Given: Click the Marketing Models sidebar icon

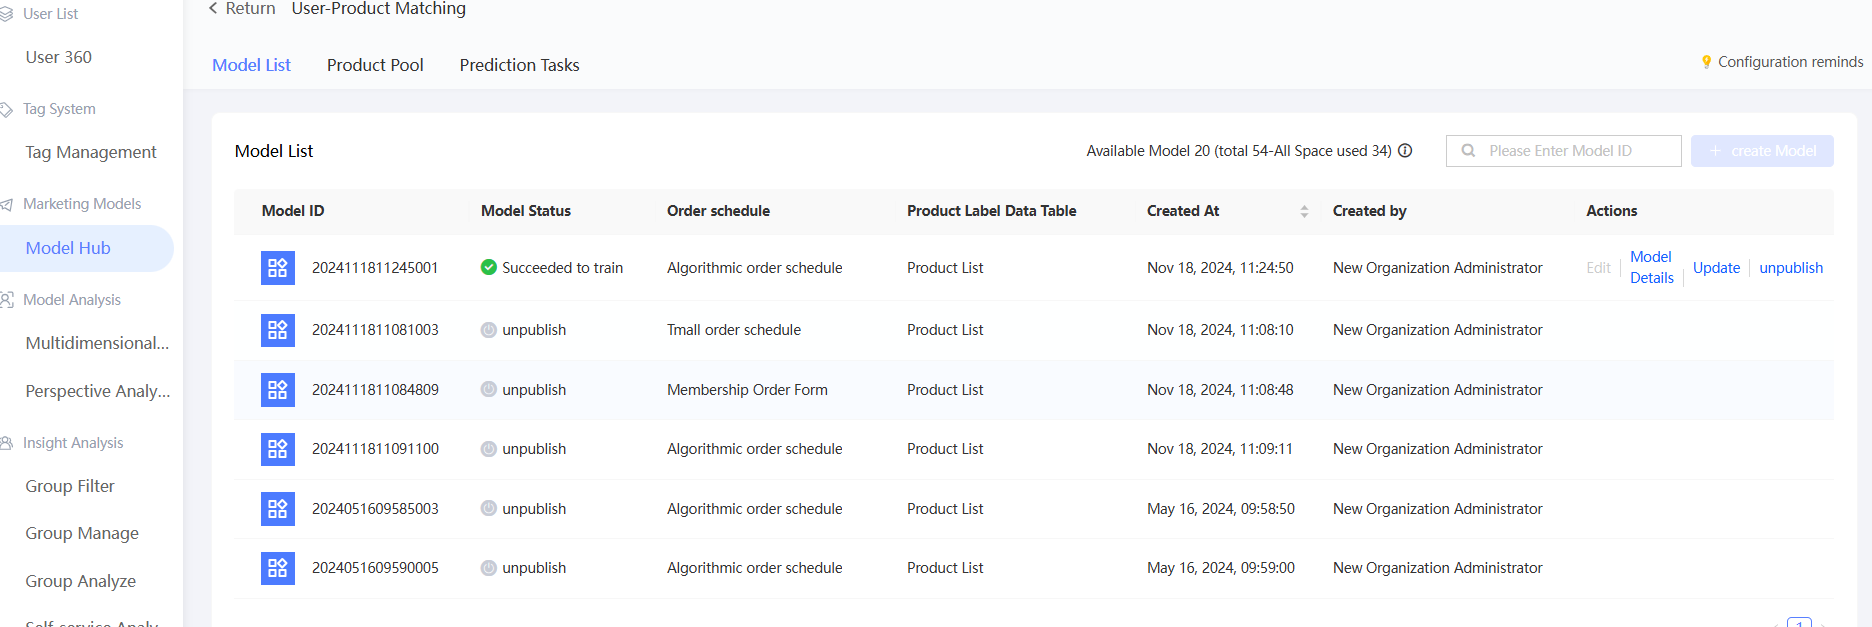Looking at the screenshot, I should coord(7,204).
